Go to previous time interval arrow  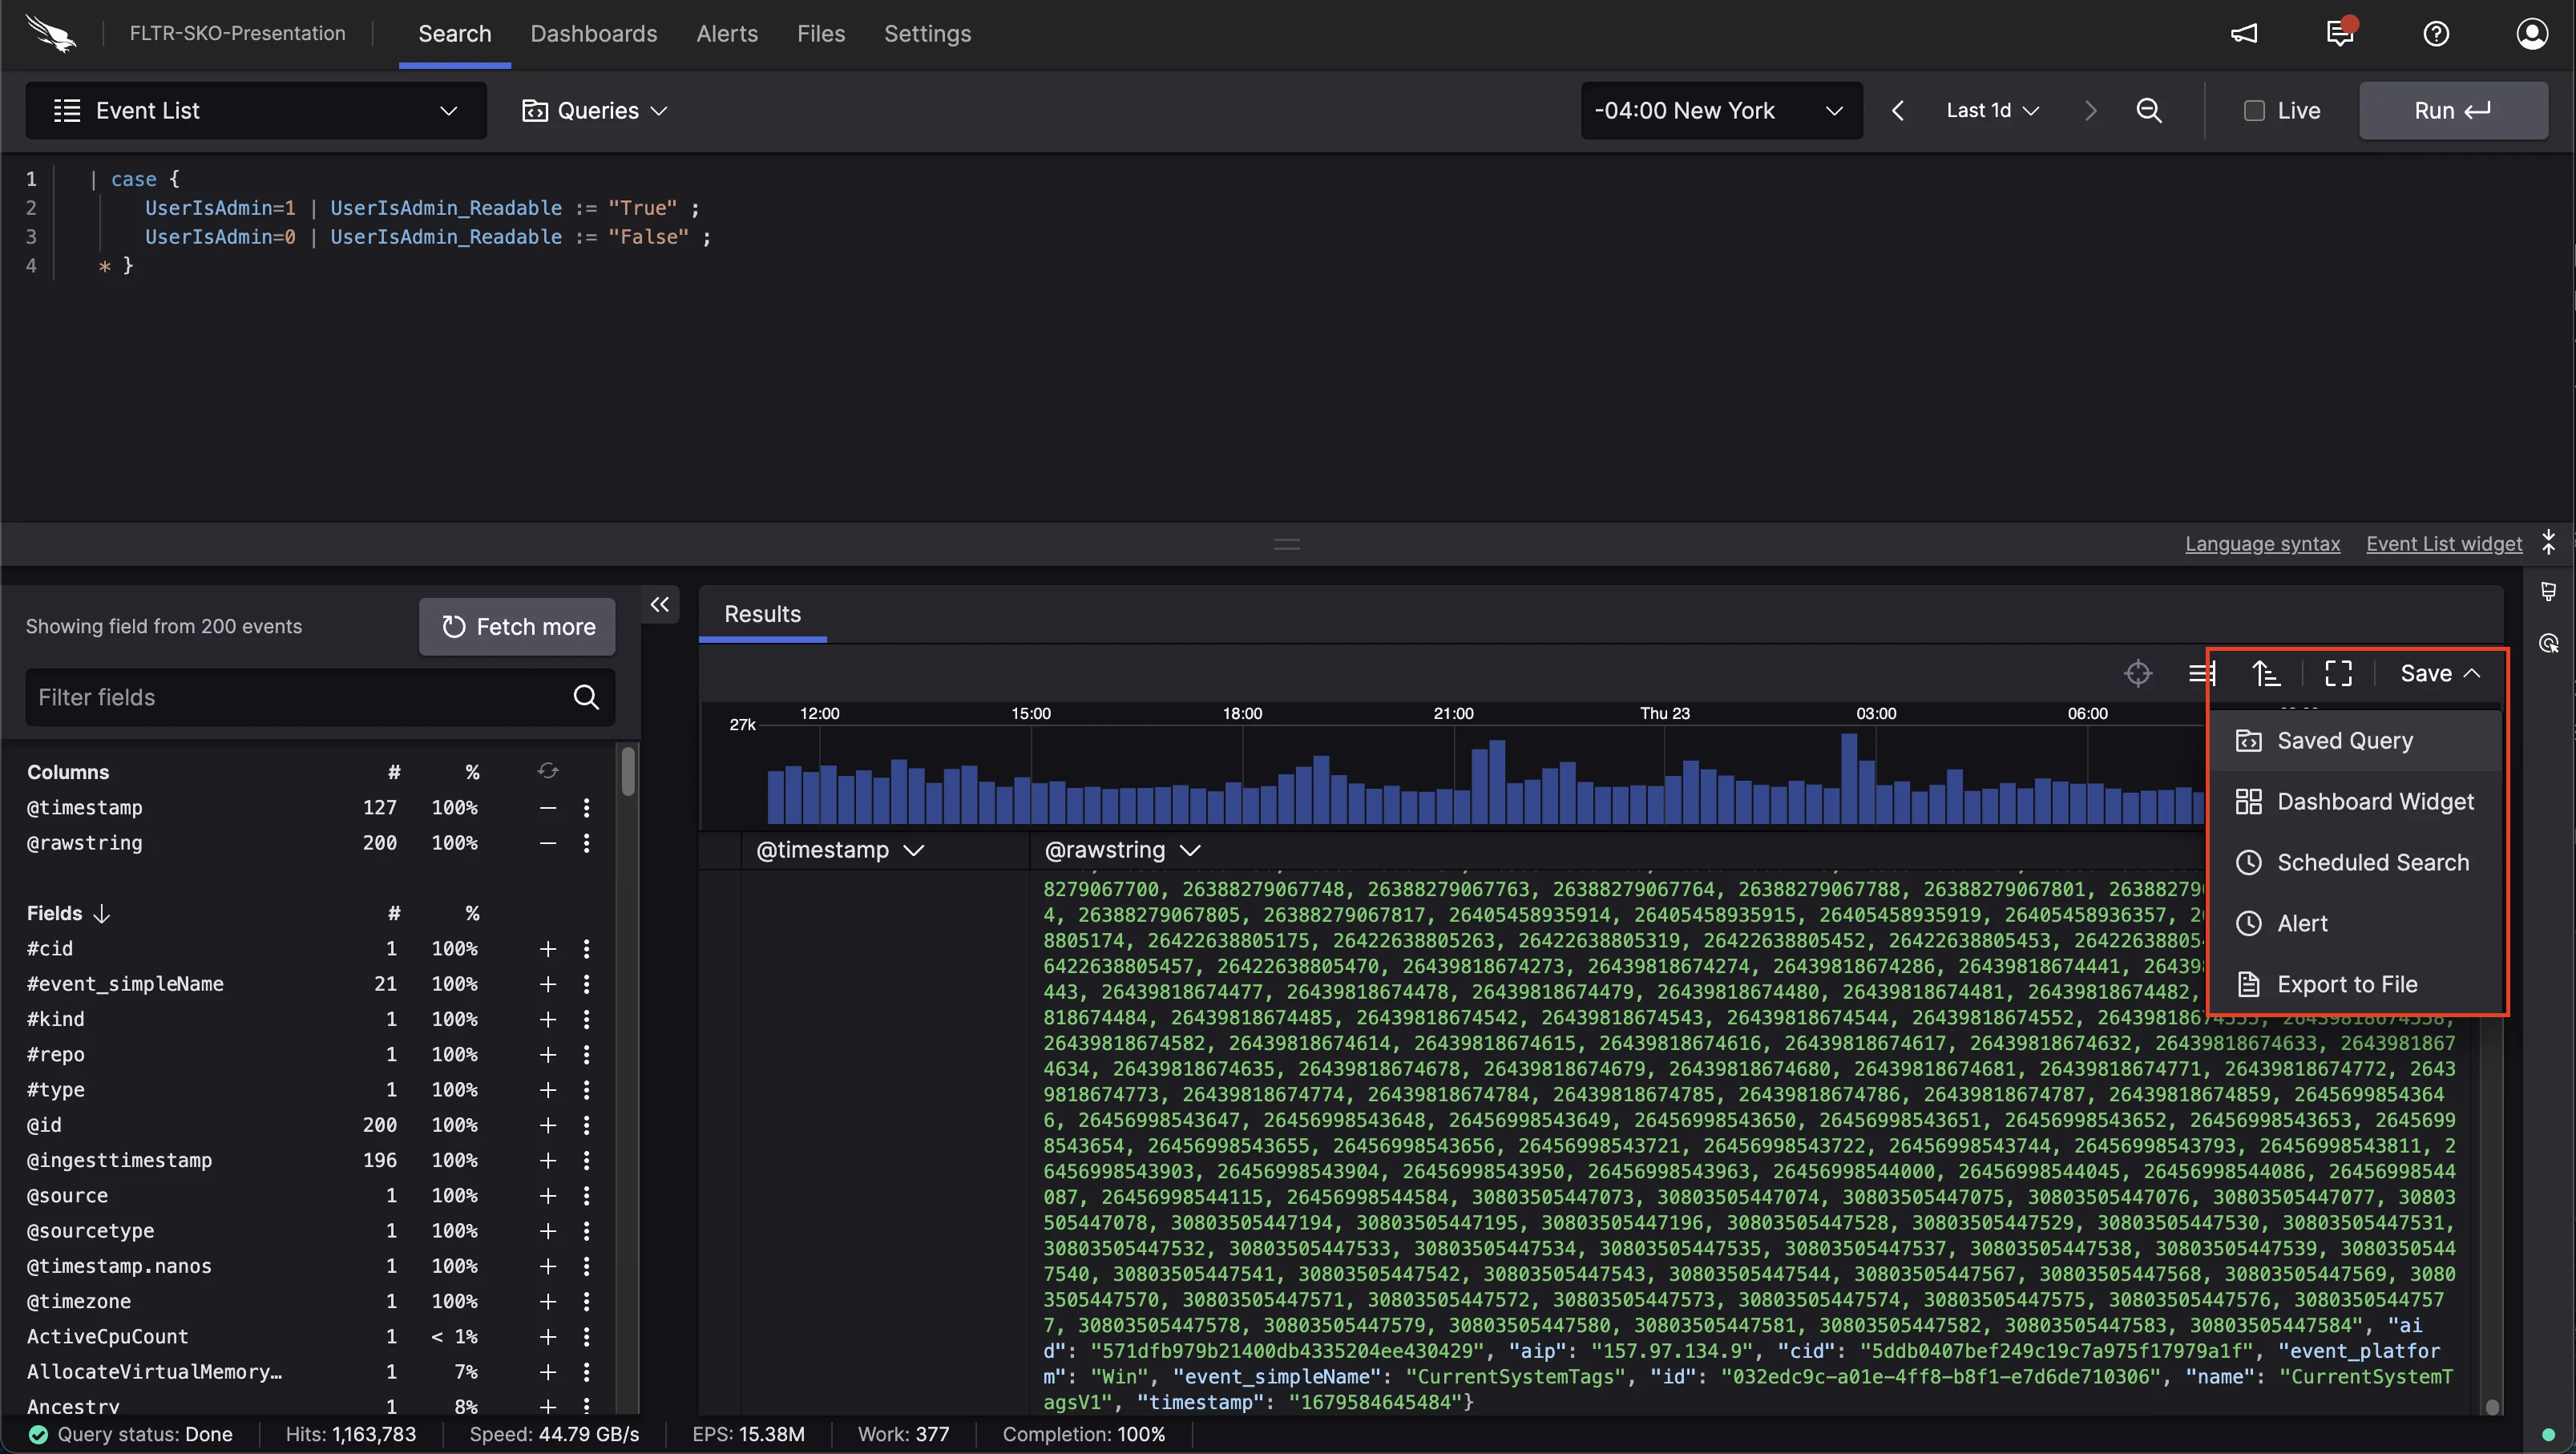click(x=1898, y=110)
